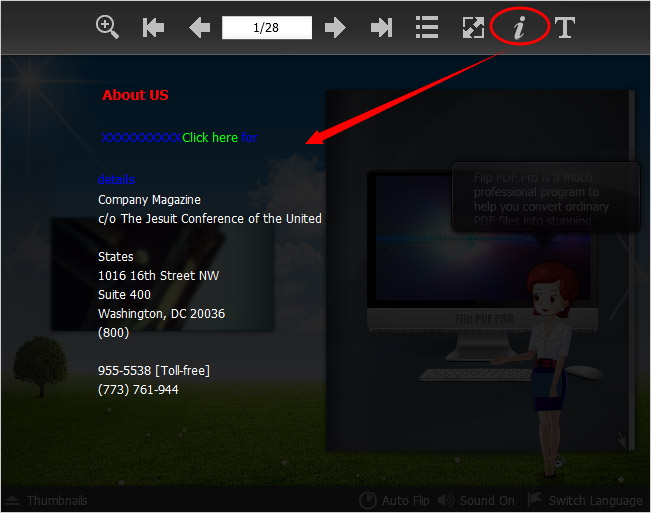This screenshot has width=651, height=513.
Task: Click the 'Suite 400' line
Action: point(124,295)
